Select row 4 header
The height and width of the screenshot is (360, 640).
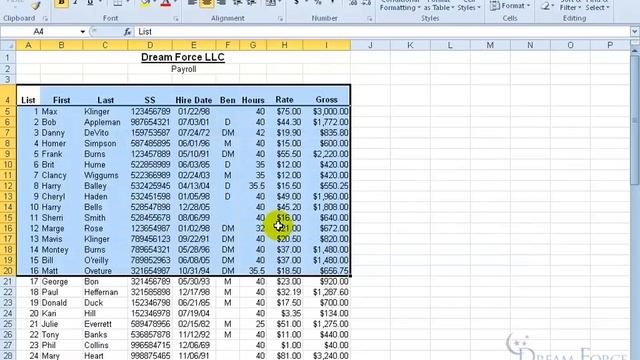8,95
